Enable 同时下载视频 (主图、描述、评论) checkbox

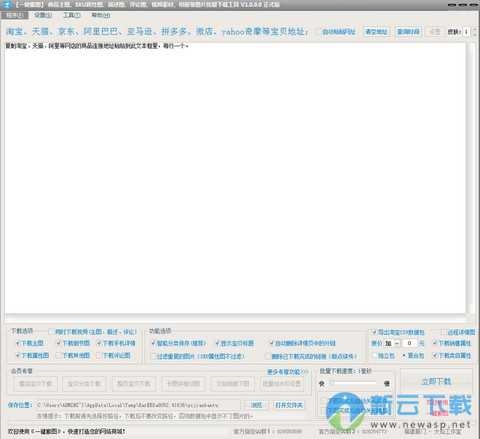point(93,332)
